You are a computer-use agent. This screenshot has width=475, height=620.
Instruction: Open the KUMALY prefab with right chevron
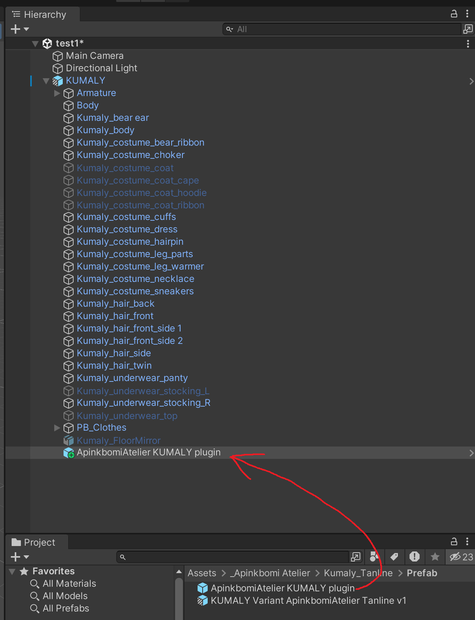pos(471,81)
